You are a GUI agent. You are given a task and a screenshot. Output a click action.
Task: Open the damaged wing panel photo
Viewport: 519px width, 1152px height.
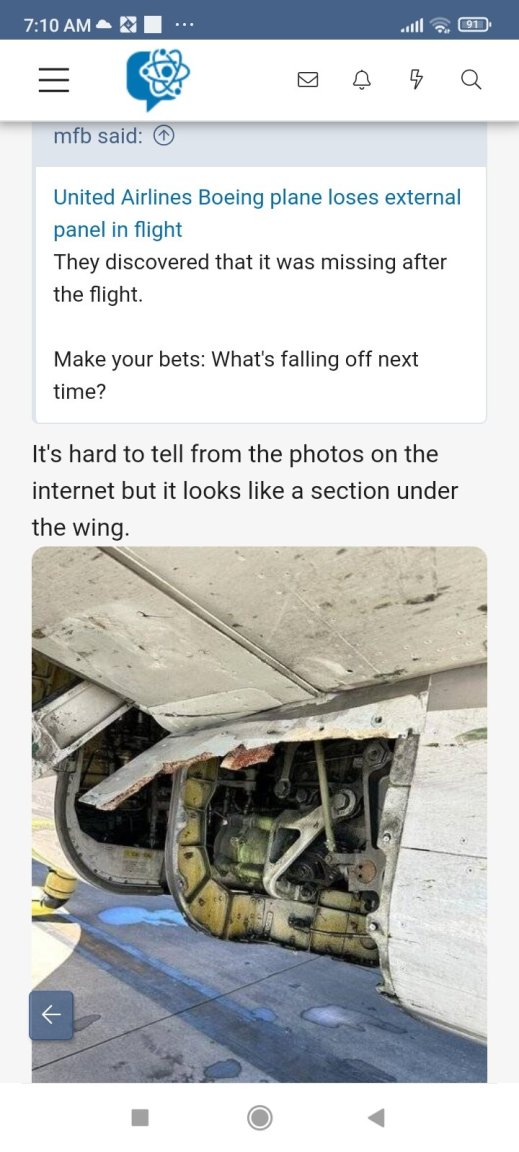click(260, 814)
